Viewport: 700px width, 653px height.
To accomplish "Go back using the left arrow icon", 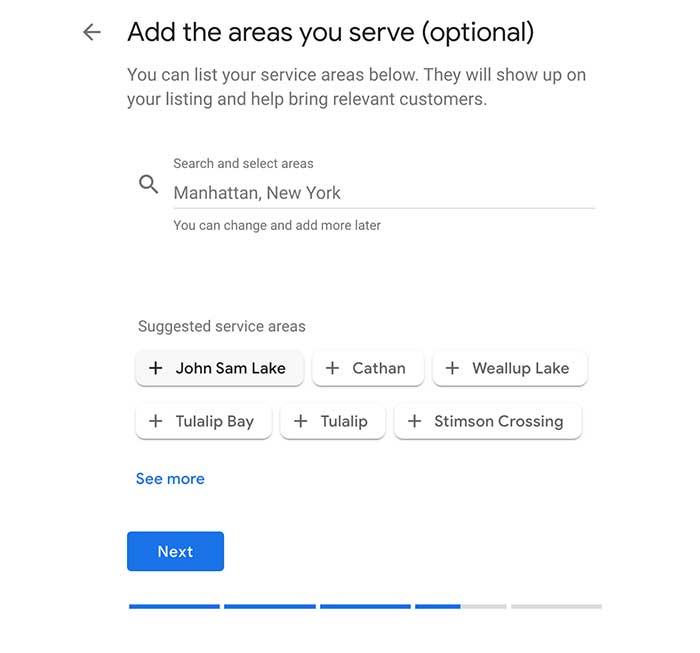I will [x=92, y=32].
